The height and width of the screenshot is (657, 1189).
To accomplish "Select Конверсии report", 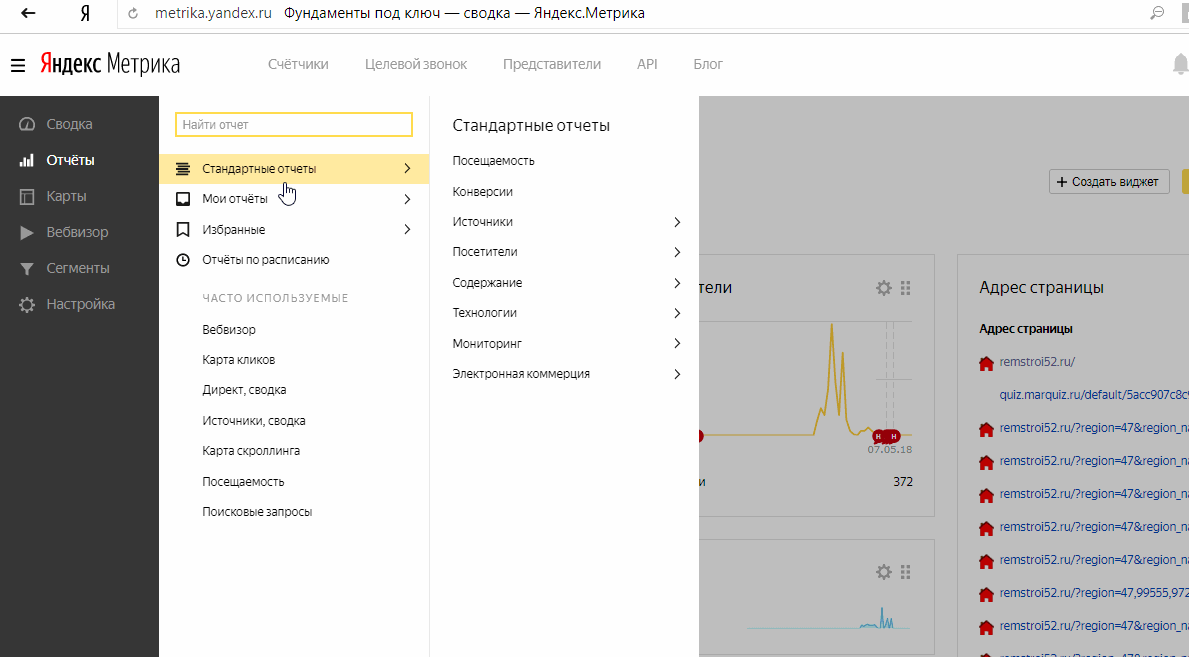I will [482, 192].
